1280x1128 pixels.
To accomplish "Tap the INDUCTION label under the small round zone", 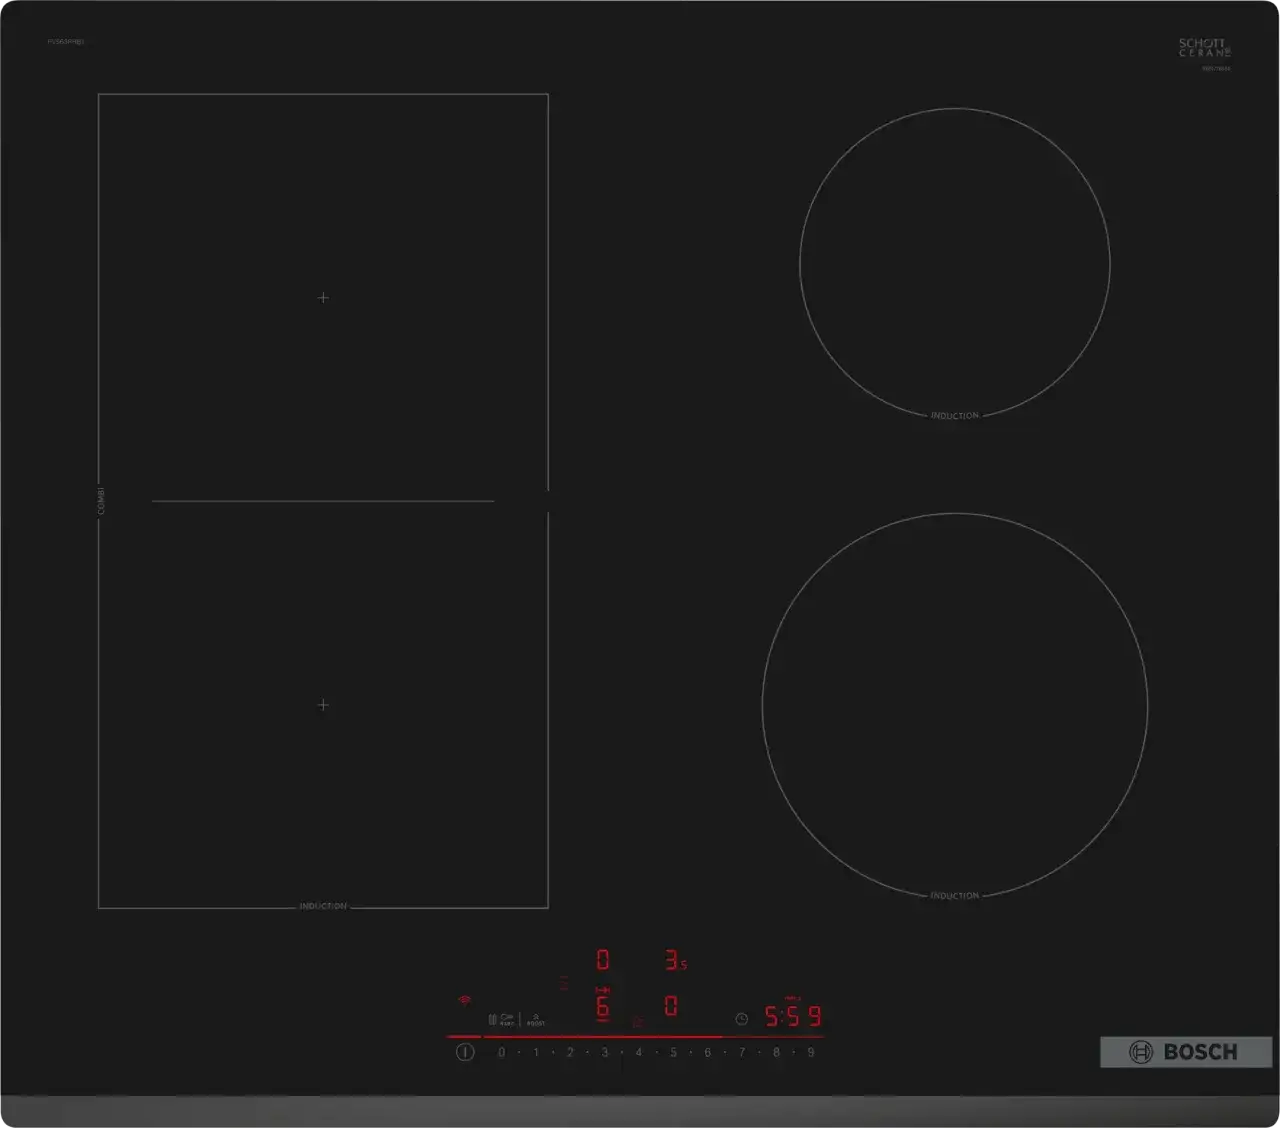I will click(x=955, y=415).
